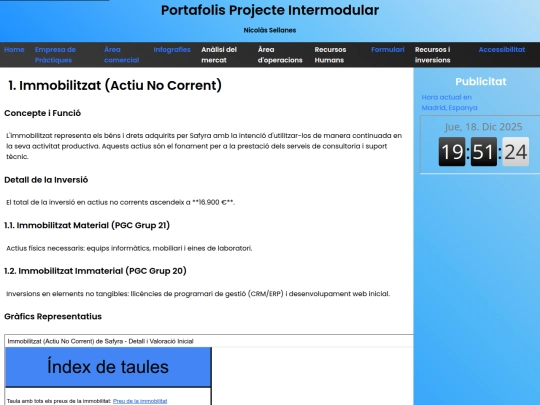
Task: Open Àrea comercial section
Action: (121, 55)
